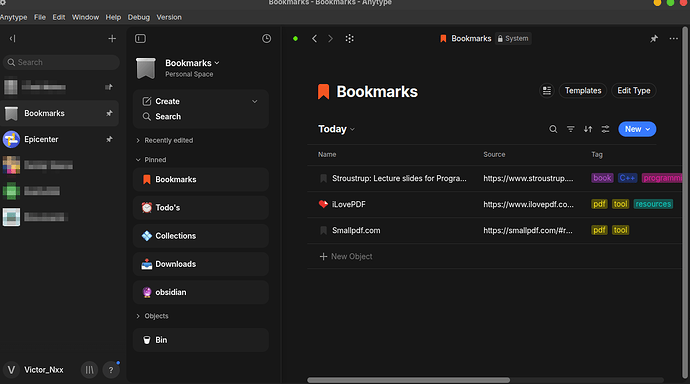The width and height of the screenshot is (690, 384).
Task: Click the Edit Type button
Action: click(x=634, y=91)
